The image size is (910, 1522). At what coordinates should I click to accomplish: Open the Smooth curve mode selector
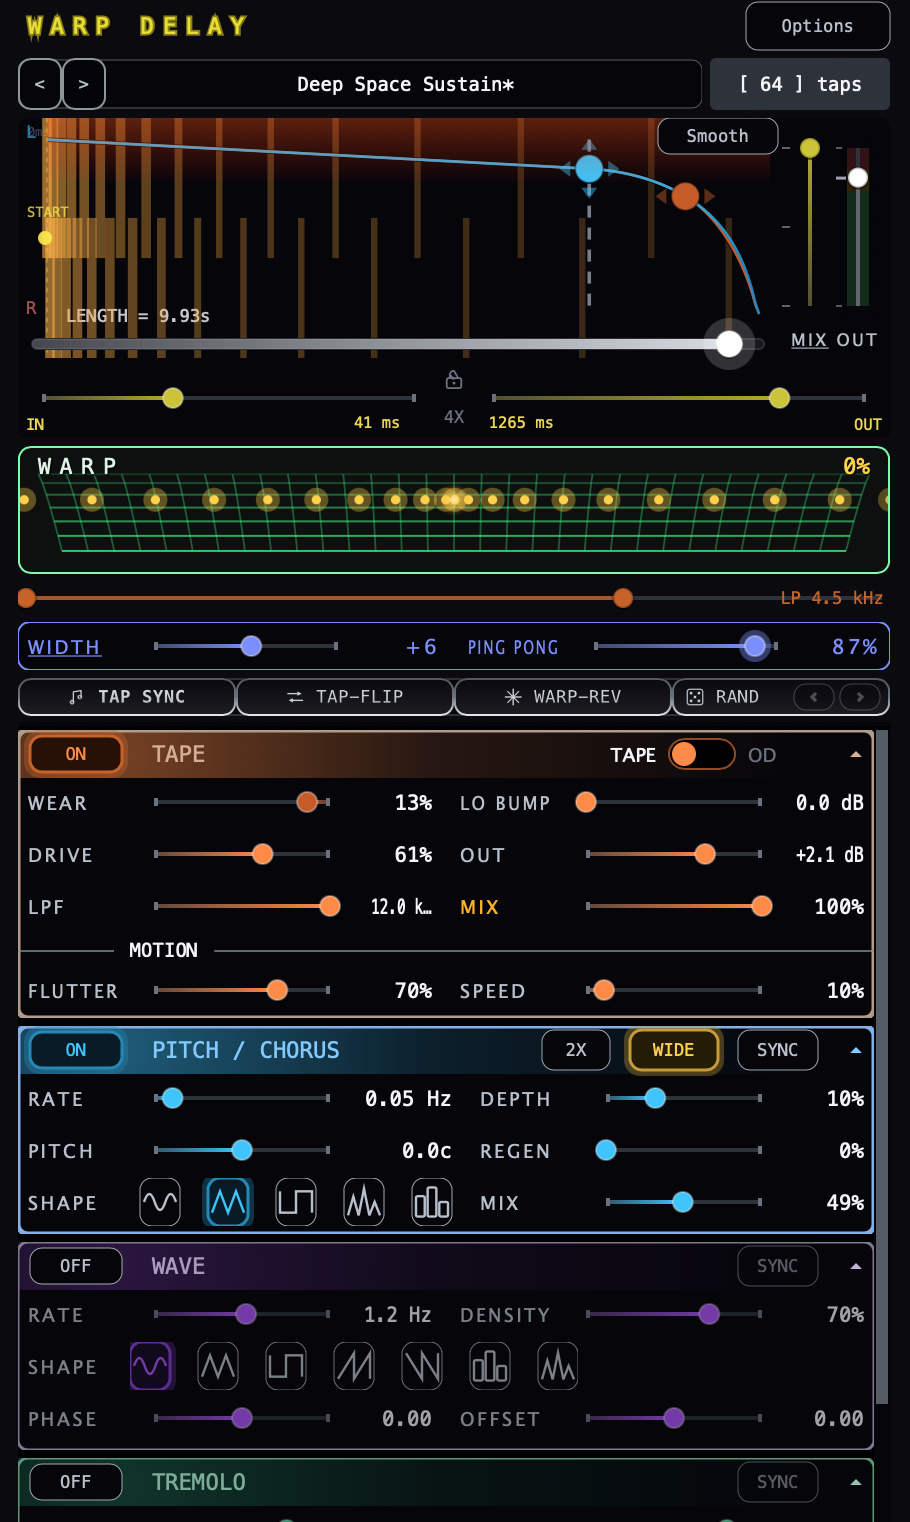coord(717,136)
